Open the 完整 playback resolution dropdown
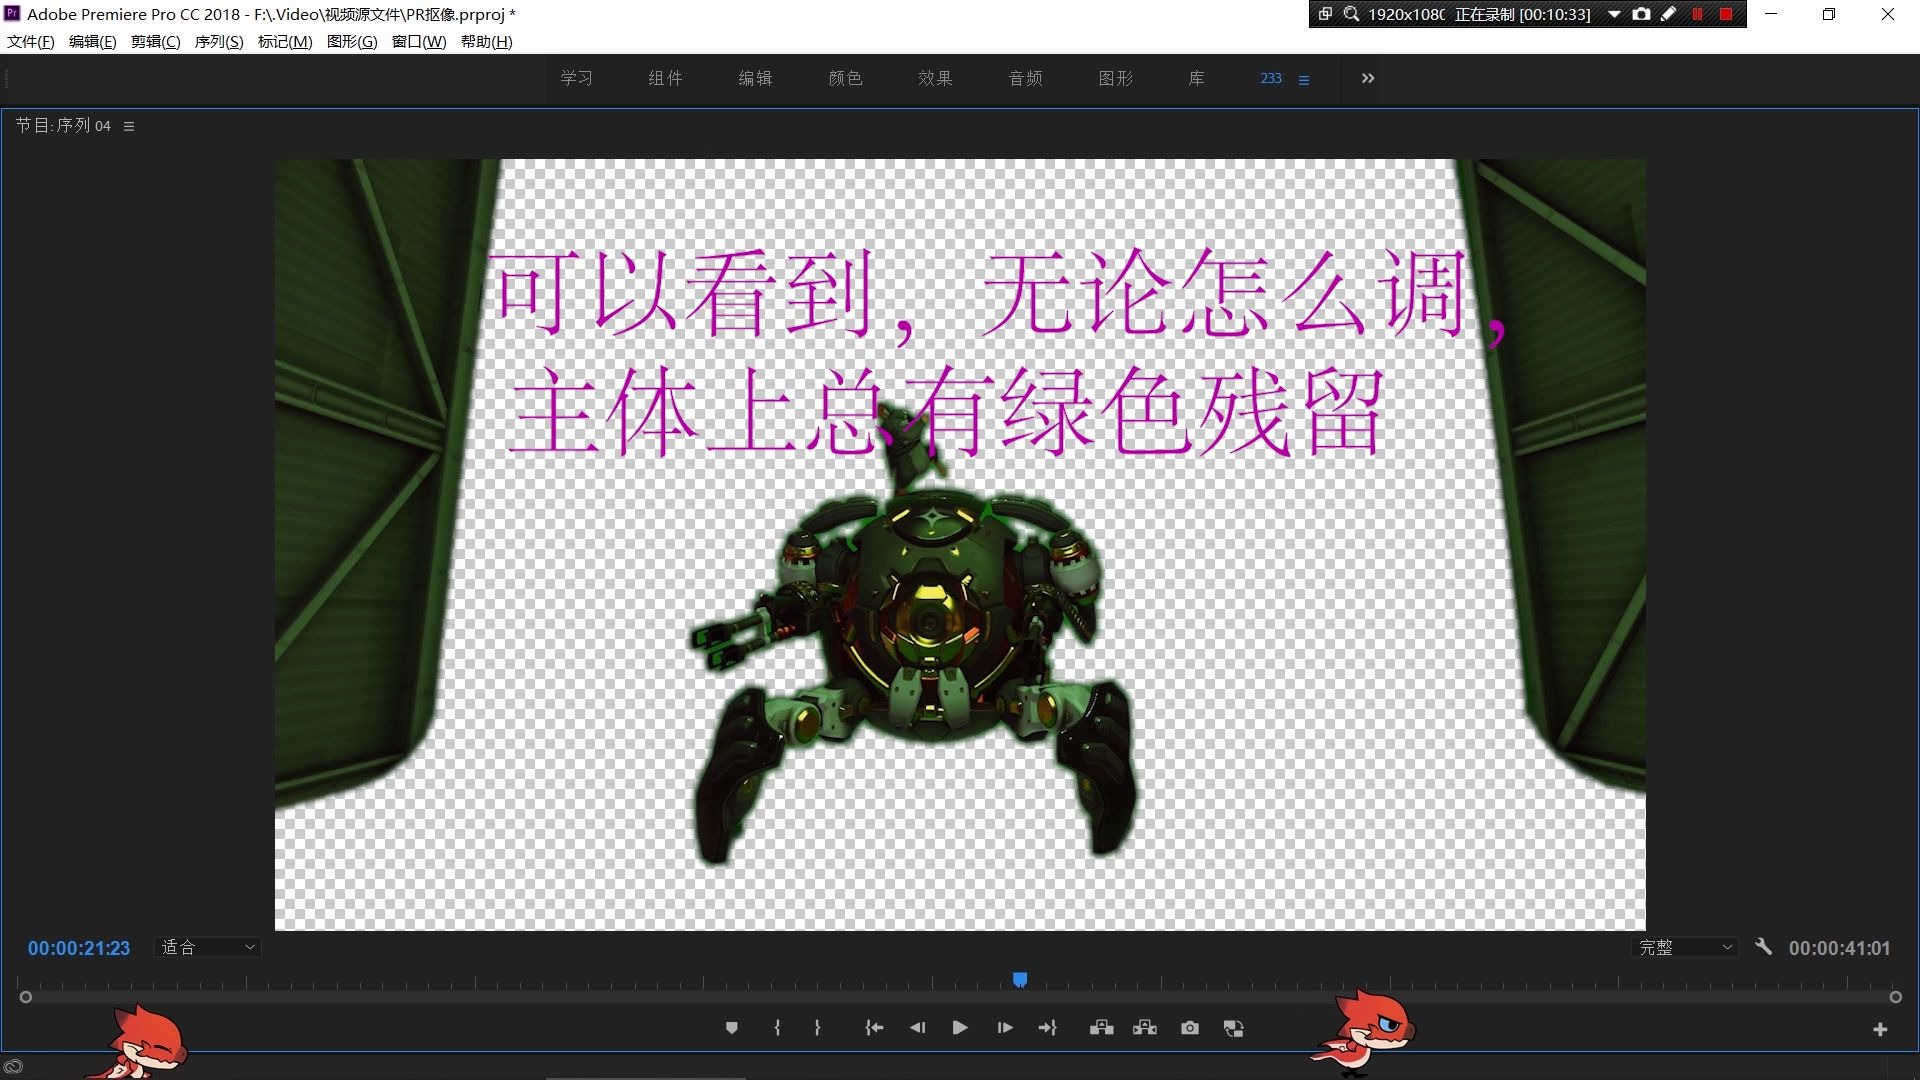1920x1080 pixels. tap(1685, 947)
